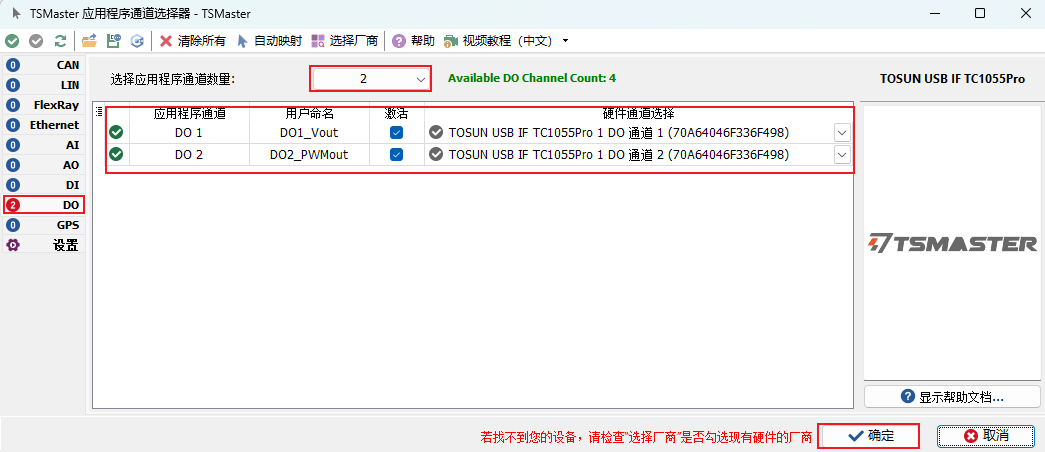Toggle the 激活 checkbox for DO 2
Screen dimensions: 1045x452
point(397,155)
